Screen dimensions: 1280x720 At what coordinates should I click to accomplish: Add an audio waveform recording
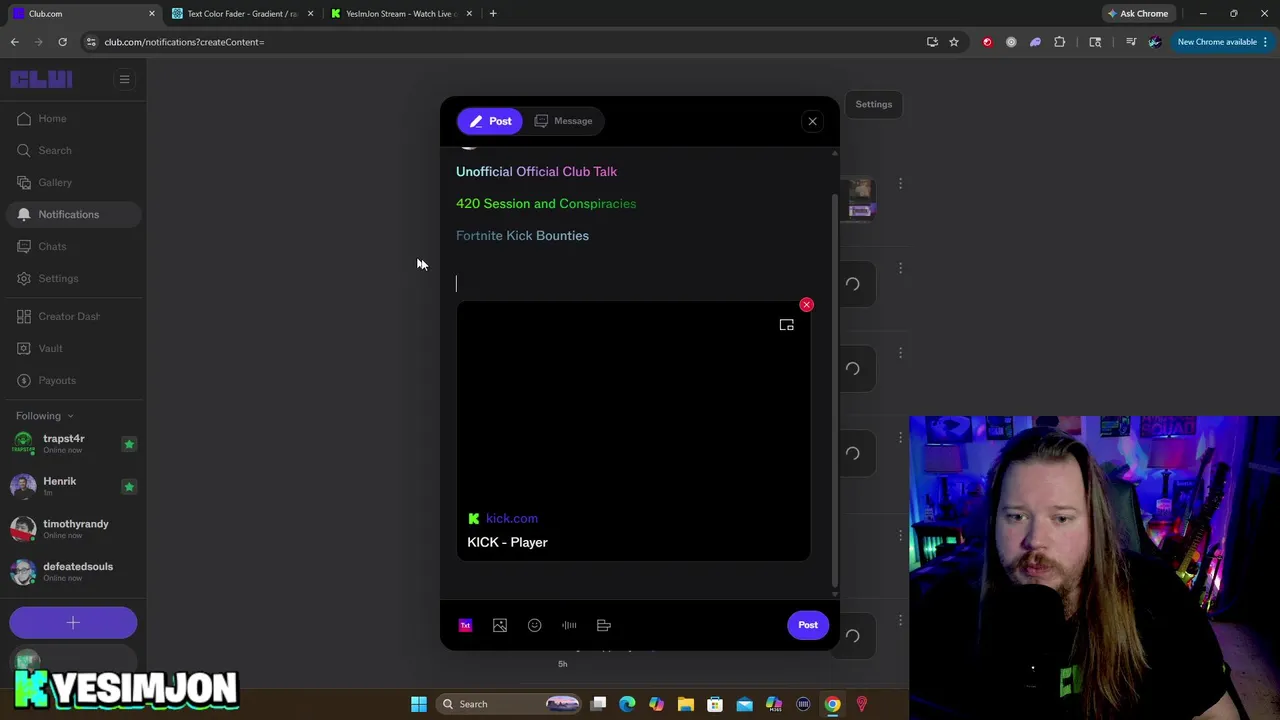[x=569, y=625]
